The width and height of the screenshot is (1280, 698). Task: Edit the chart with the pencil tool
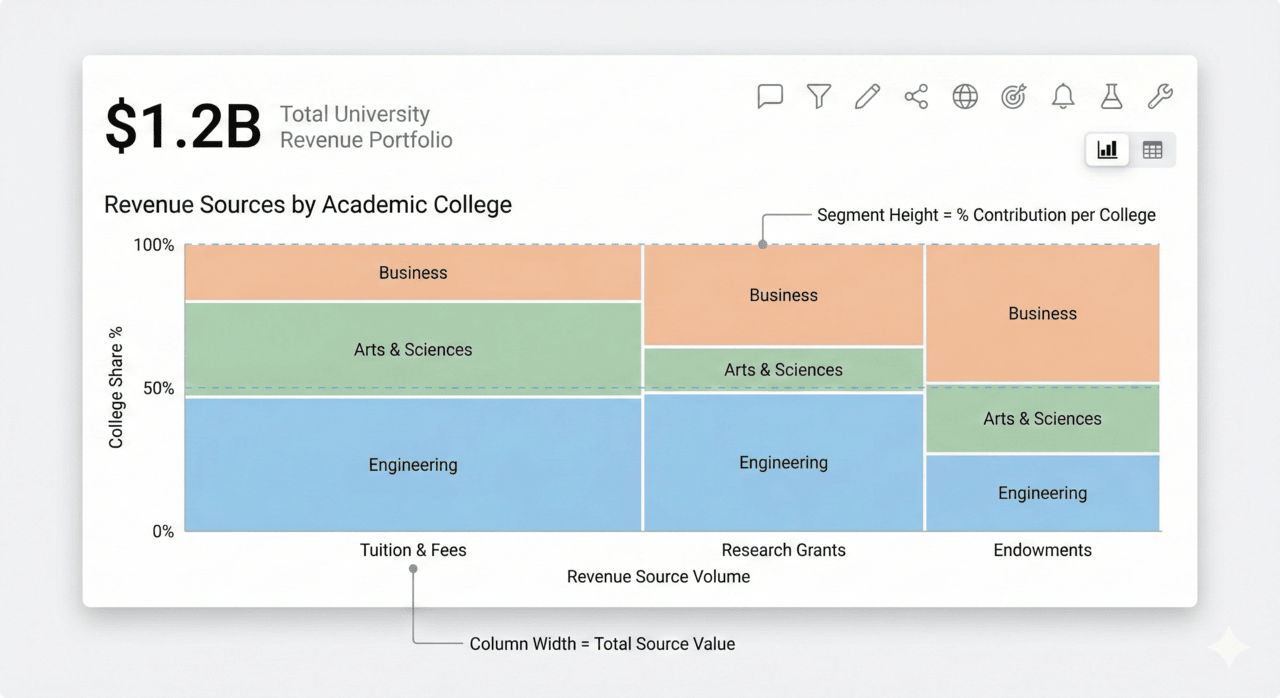pos(866,96)
